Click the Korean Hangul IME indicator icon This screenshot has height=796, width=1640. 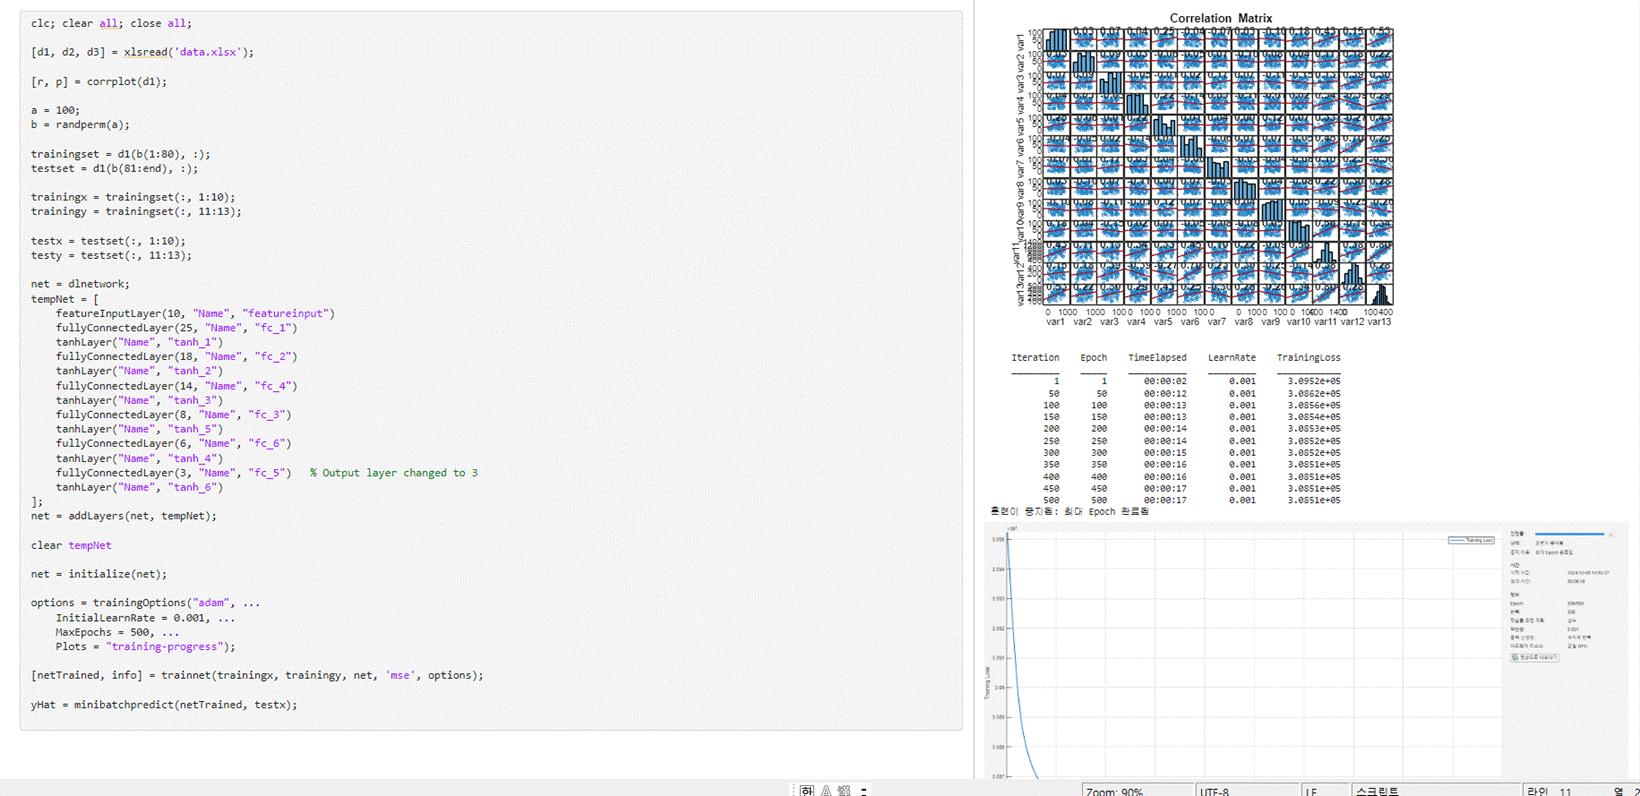(x=807, y=790)
